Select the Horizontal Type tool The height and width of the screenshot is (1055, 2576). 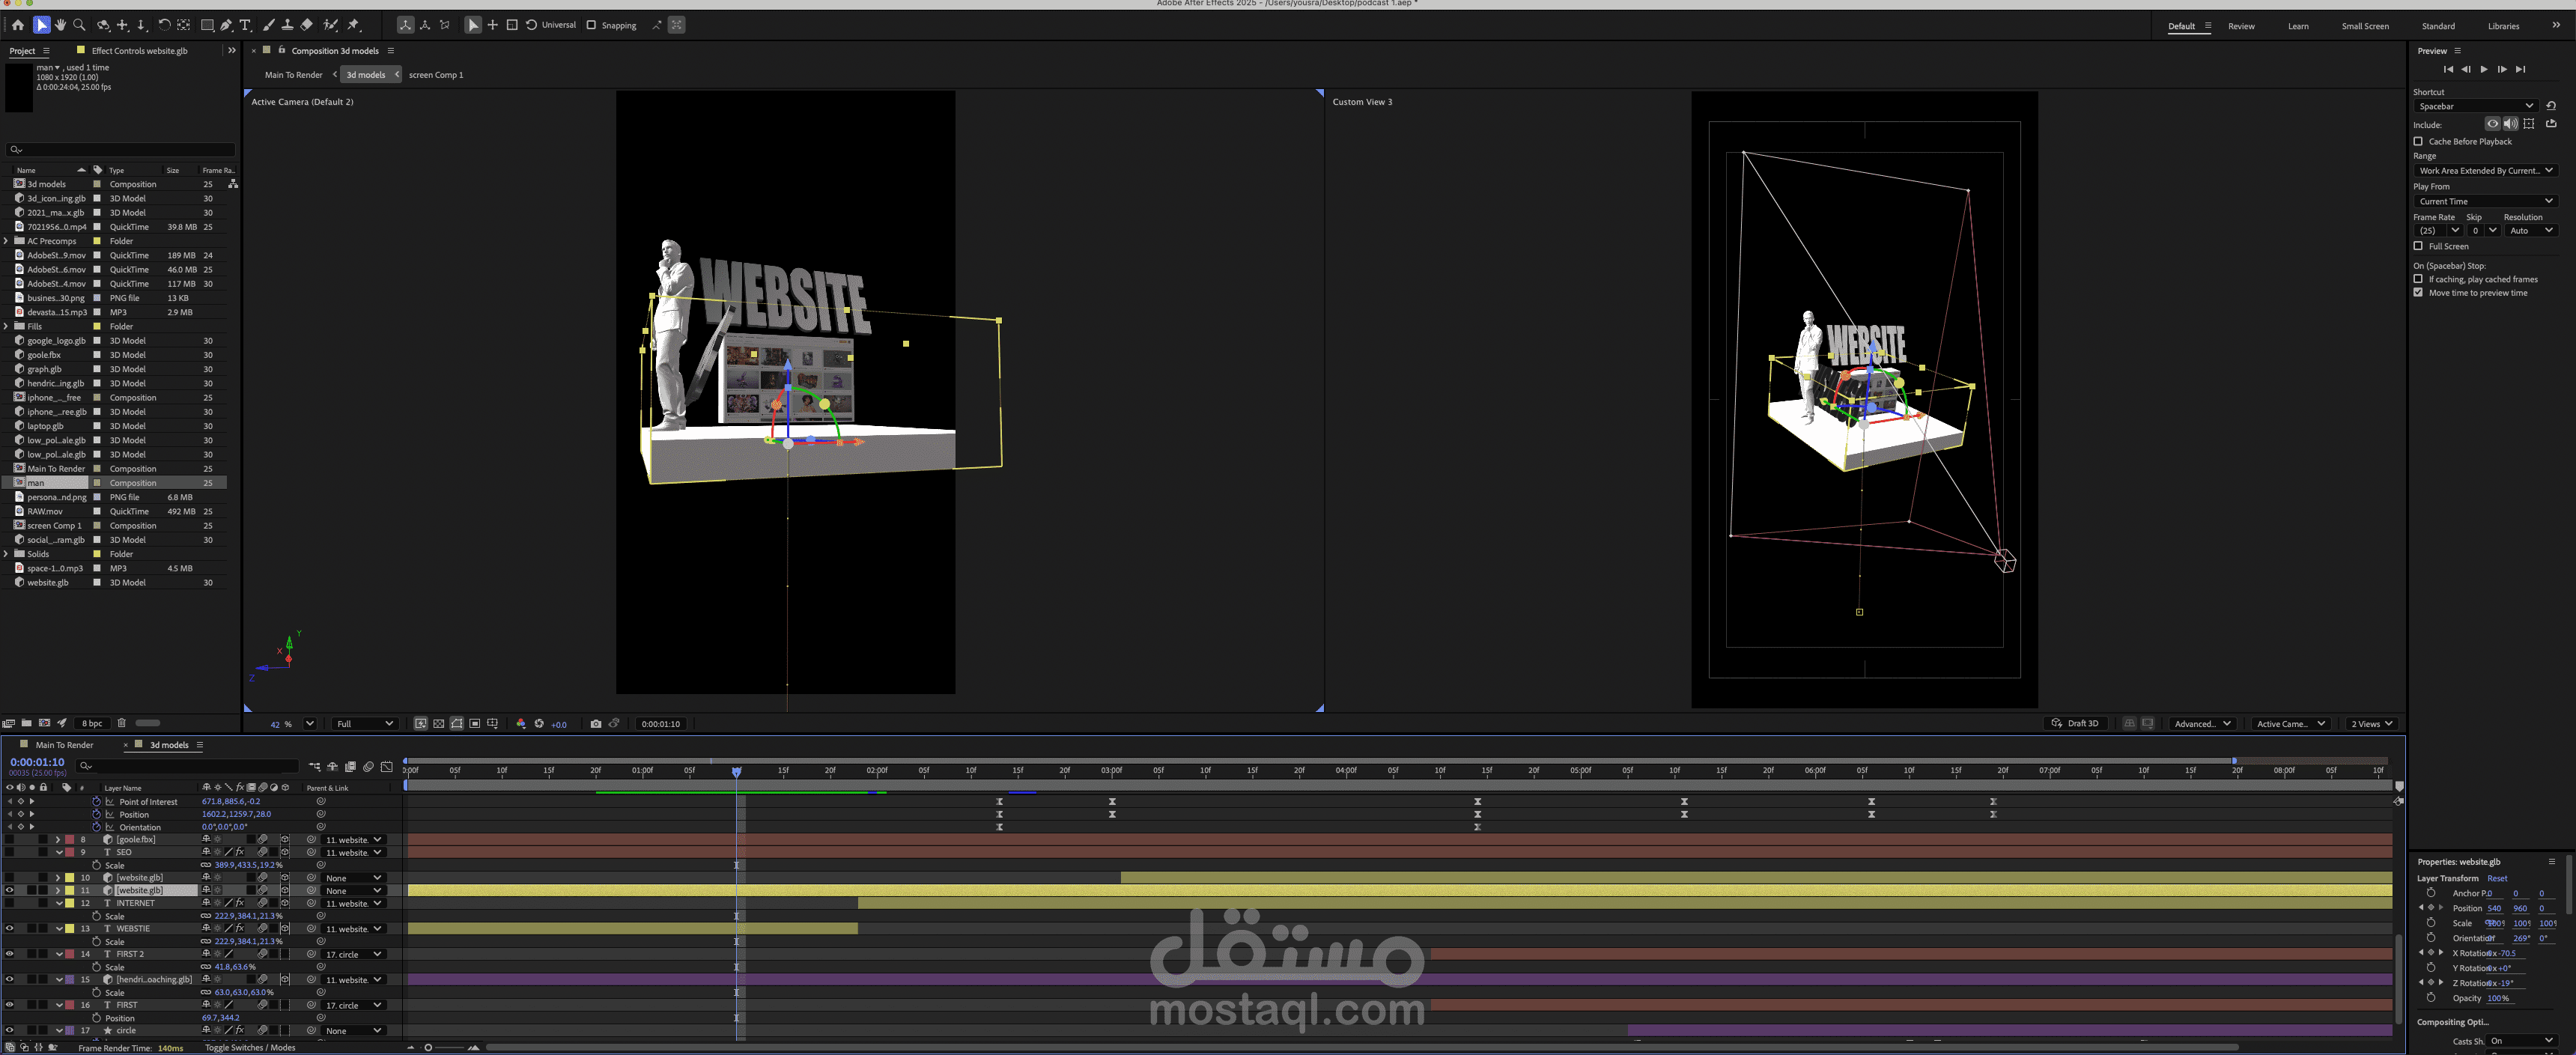coord(245,25)
